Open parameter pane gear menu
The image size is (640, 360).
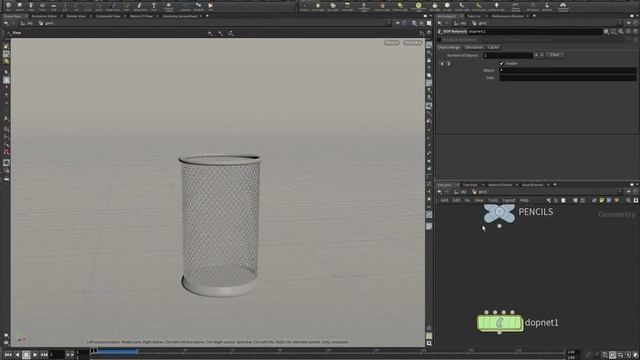(606, 31)
